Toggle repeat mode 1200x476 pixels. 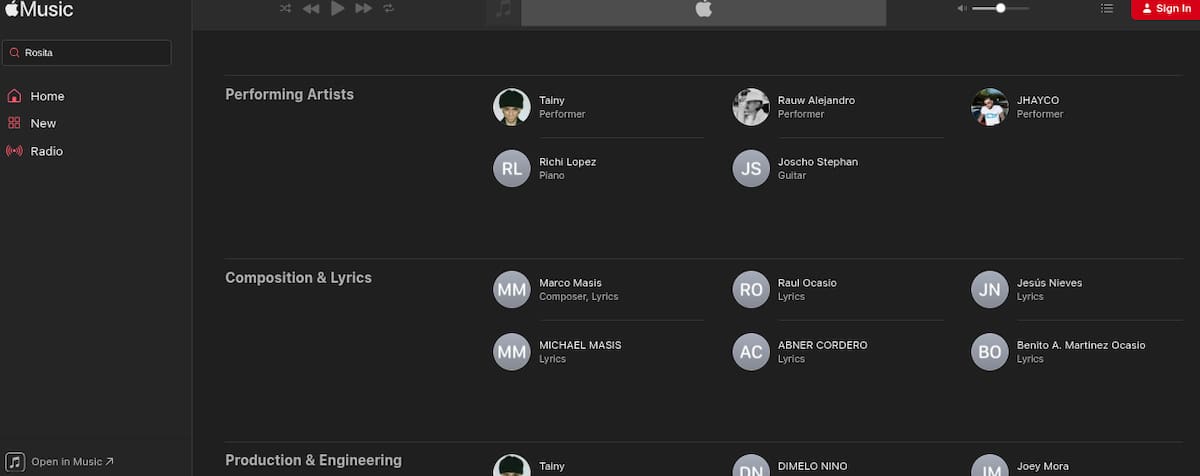click(389, 9)
